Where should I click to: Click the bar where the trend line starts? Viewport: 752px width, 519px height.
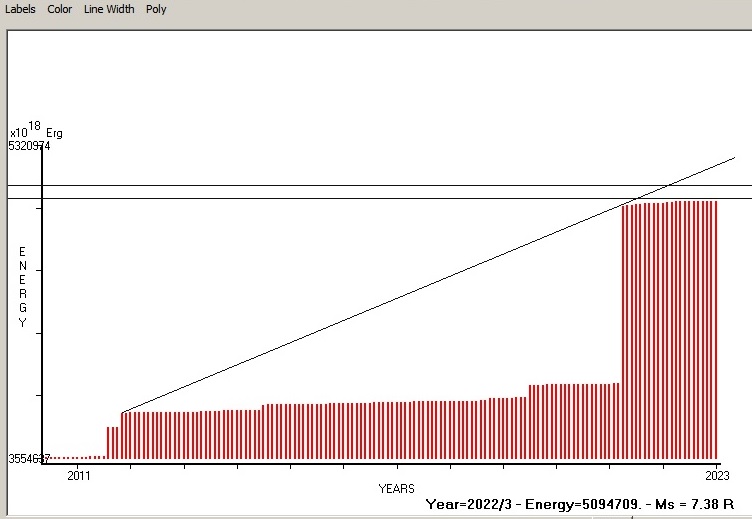(x=123, y=435)
